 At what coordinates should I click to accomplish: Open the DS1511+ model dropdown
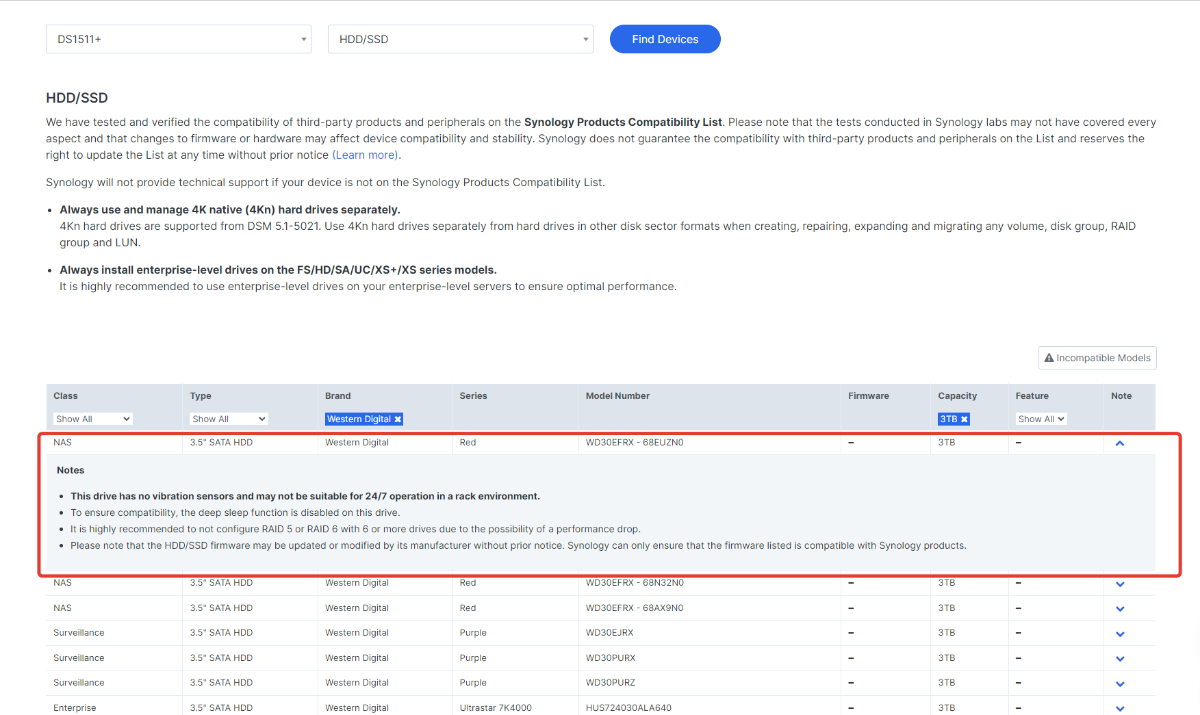pos(179,39)
